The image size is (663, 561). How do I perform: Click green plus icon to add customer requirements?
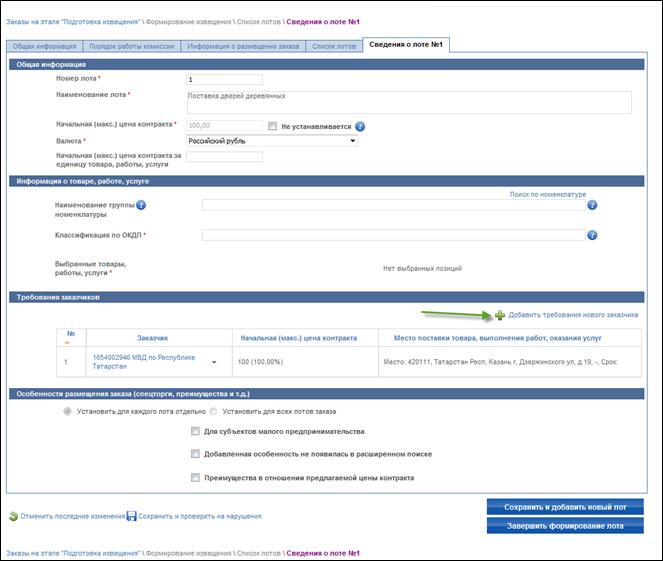500,315
